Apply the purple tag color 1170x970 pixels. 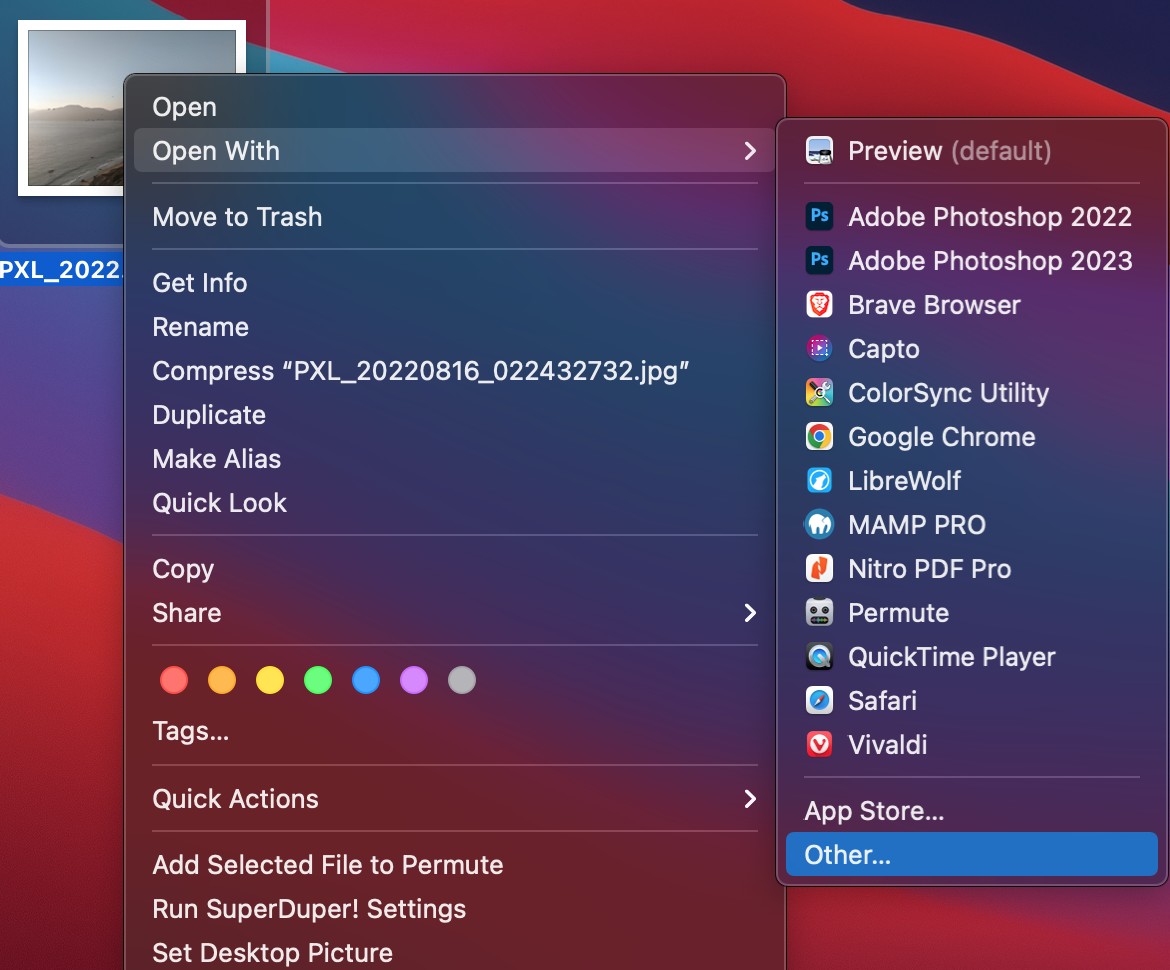pyautogui.click(x=414, y=680)
